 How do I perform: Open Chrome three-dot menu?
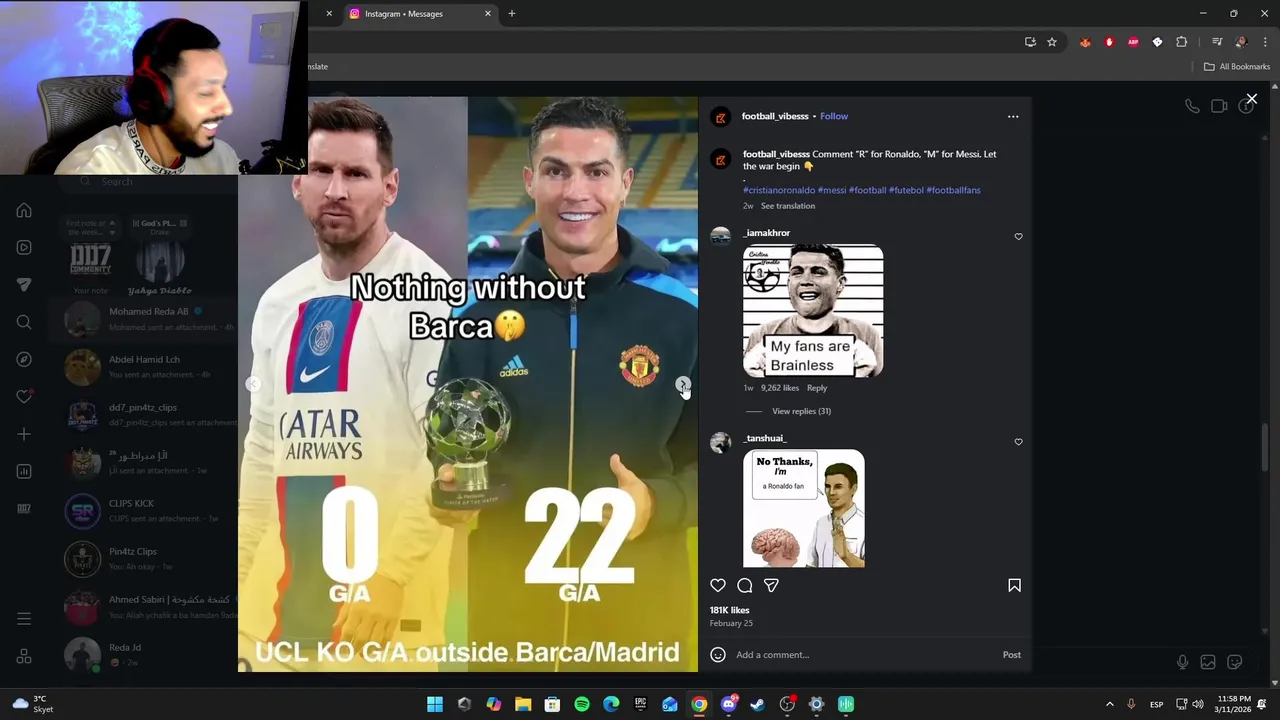1265,42
